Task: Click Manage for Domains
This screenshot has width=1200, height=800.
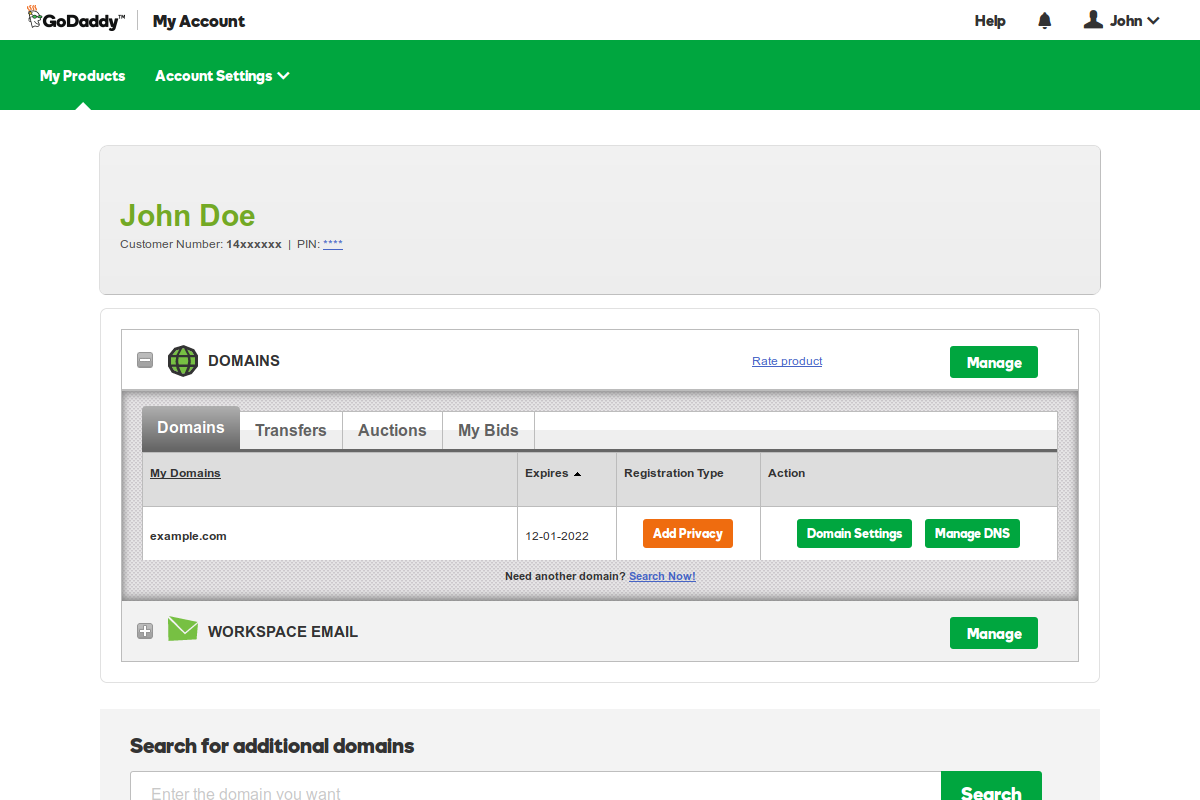Action: pyautogui.click(x=994, y=362)
